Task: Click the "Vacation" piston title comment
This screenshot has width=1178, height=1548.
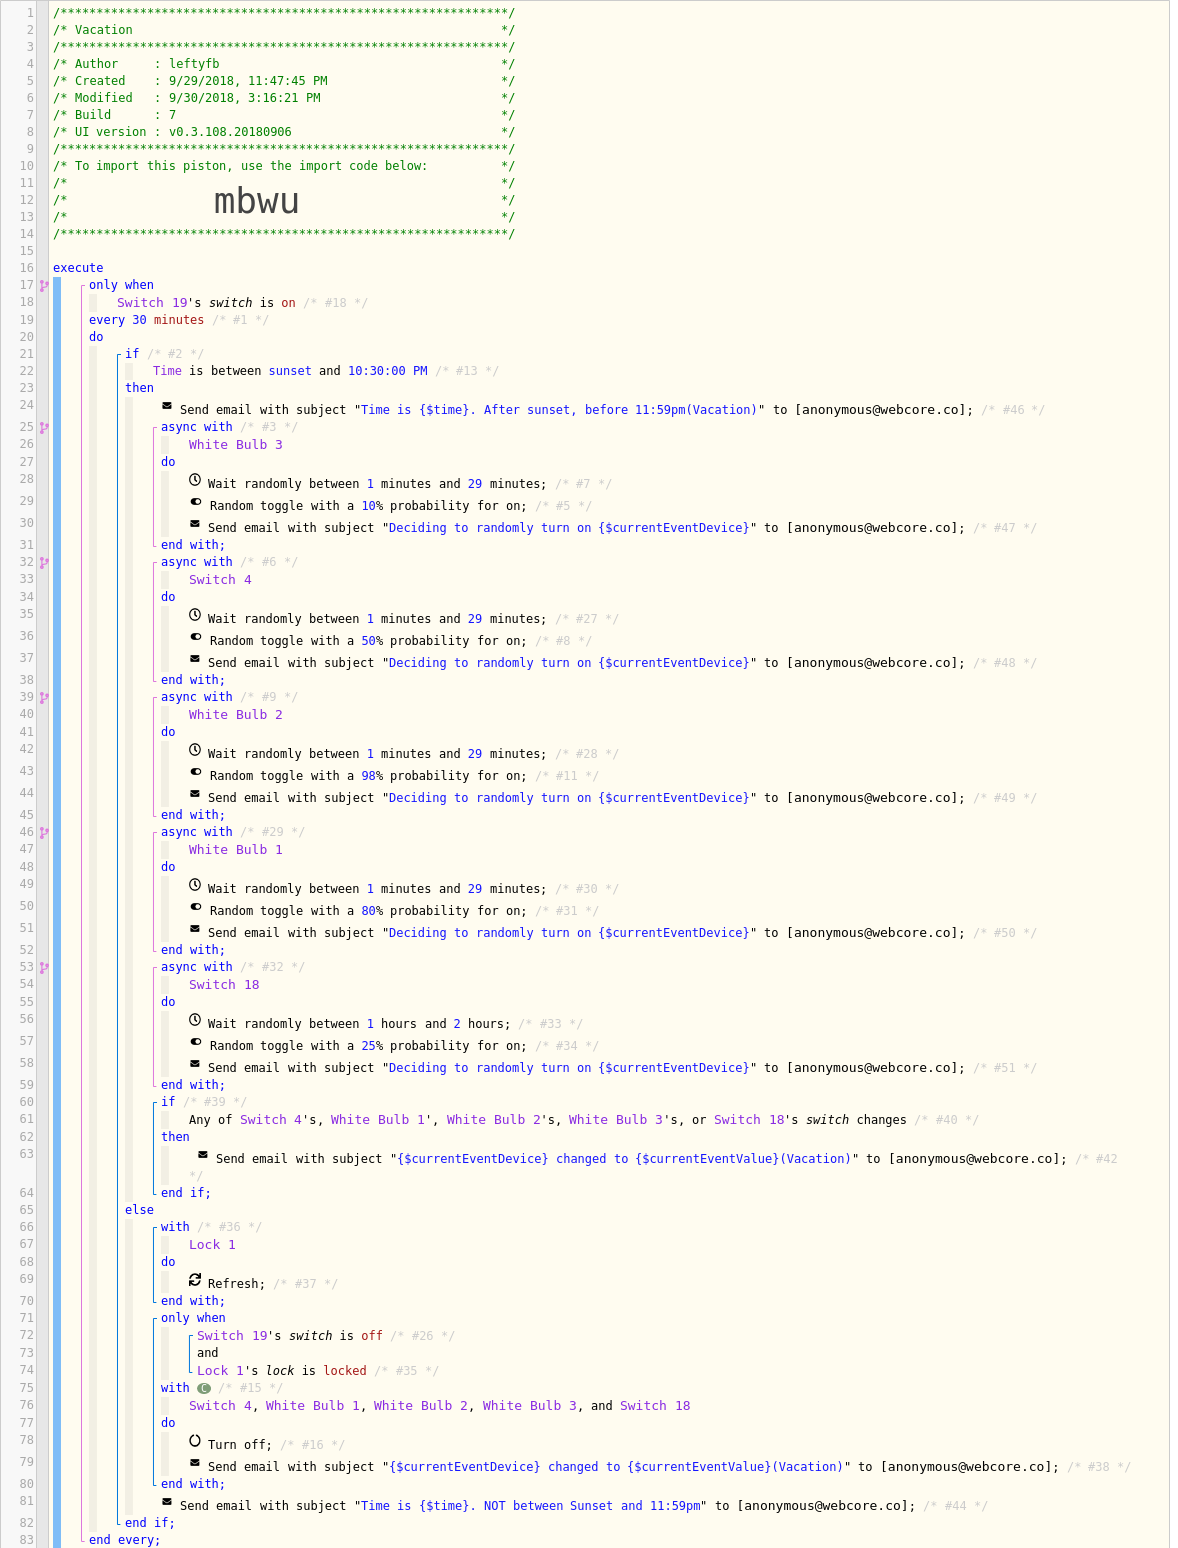Action: (284, 30)
